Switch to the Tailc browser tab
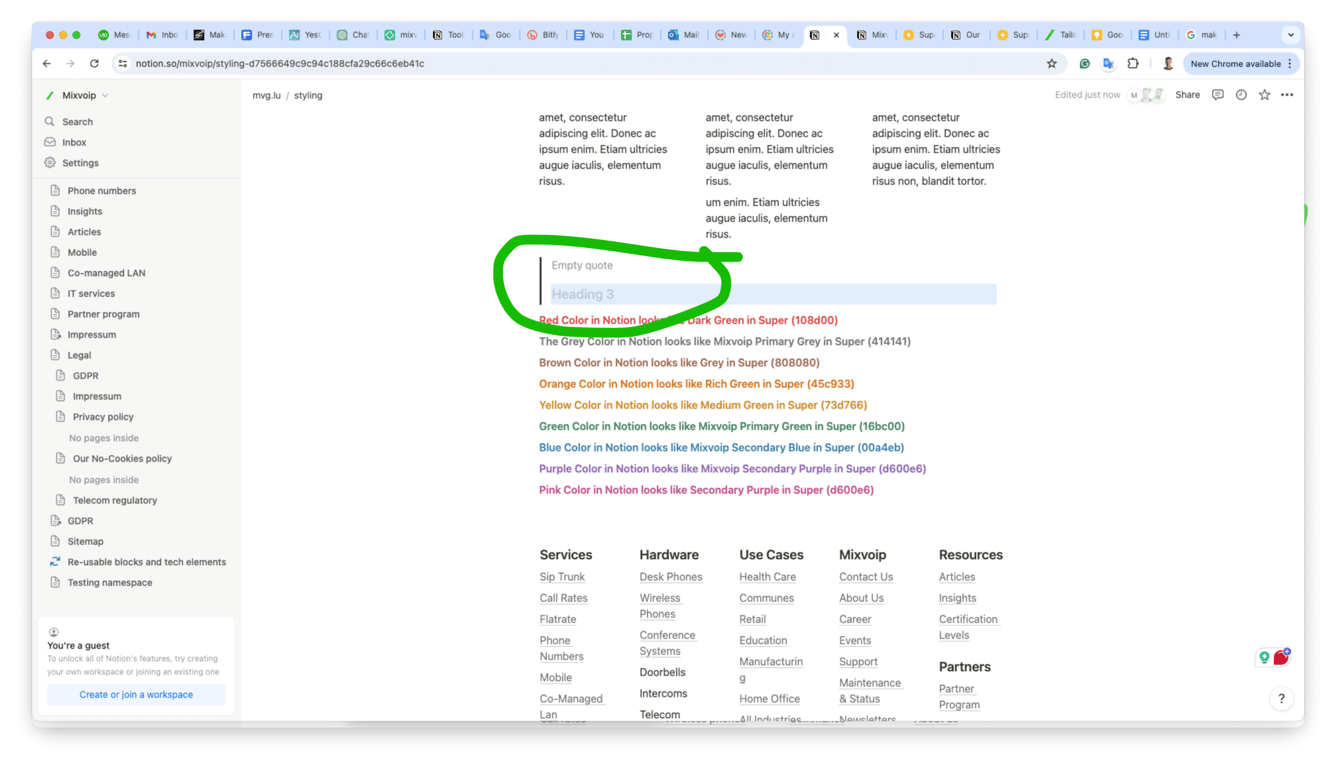 [x=1060, y=35]
